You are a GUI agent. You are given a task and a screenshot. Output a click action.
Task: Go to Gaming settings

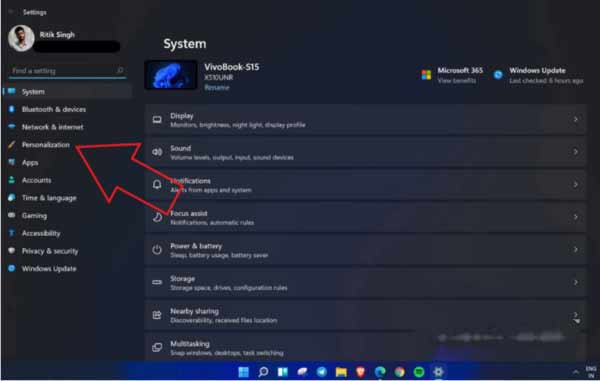[34, 216]
